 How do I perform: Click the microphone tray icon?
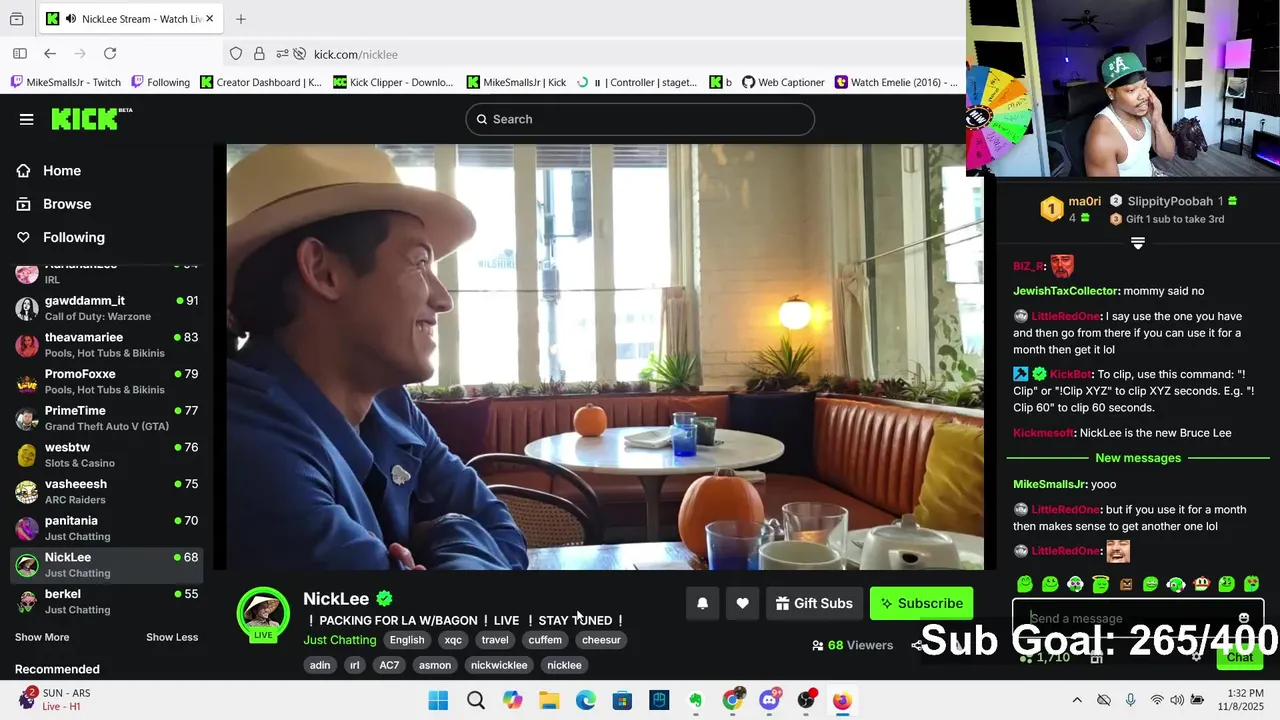pyautogui.click(x=1130, y=700)
